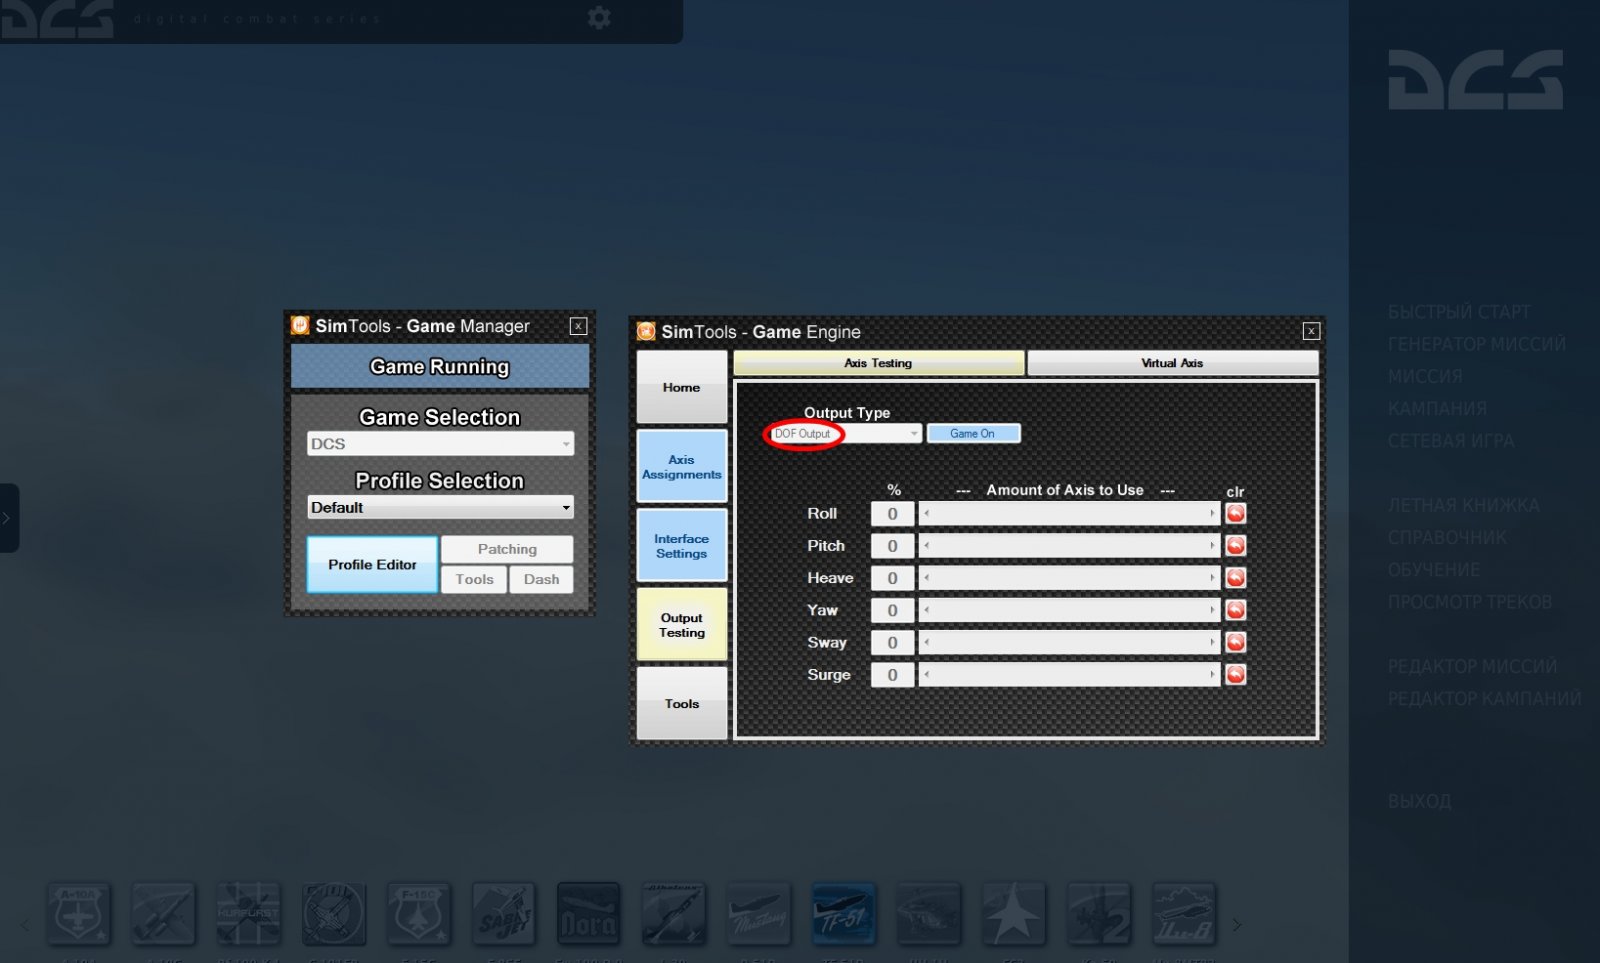Expand the Output Type dropdown
The width and height of the screenshot is (1600, 963).
tap(913, 434)
